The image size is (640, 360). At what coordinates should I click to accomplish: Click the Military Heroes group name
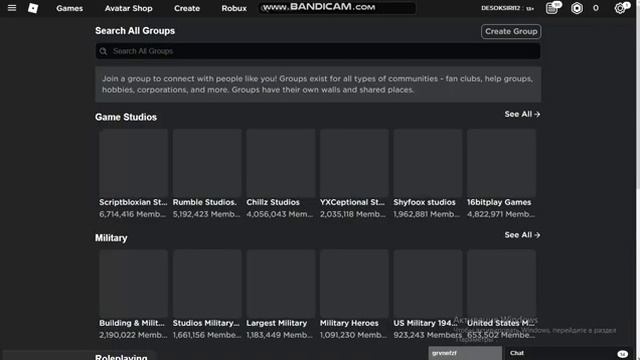tap(349, 323)
